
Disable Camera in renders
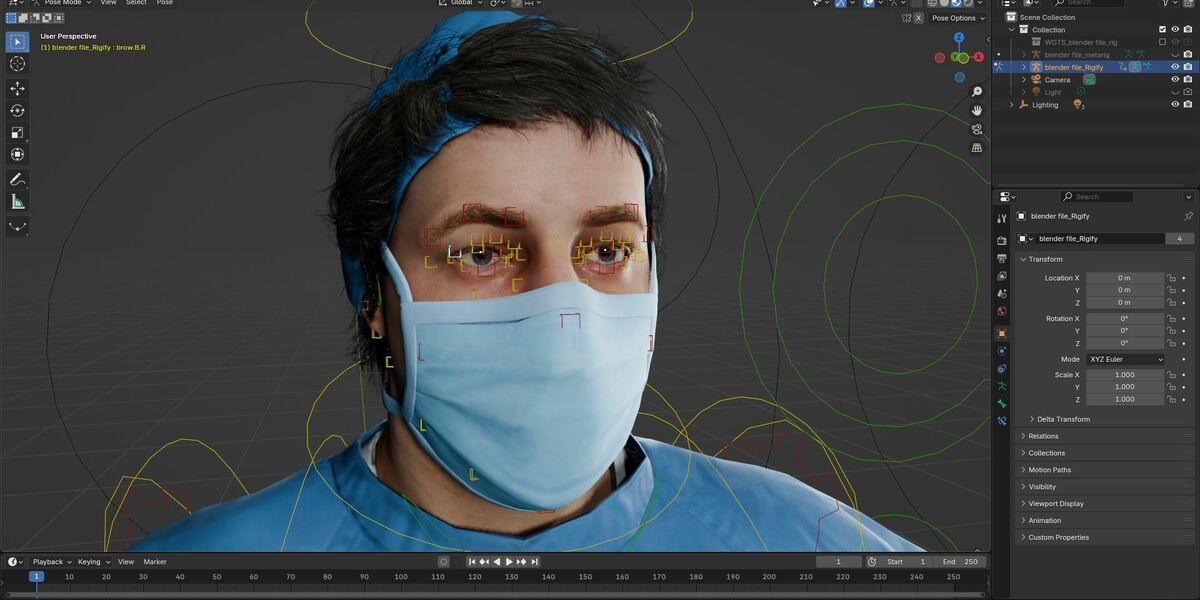[x=1187, y=80]
